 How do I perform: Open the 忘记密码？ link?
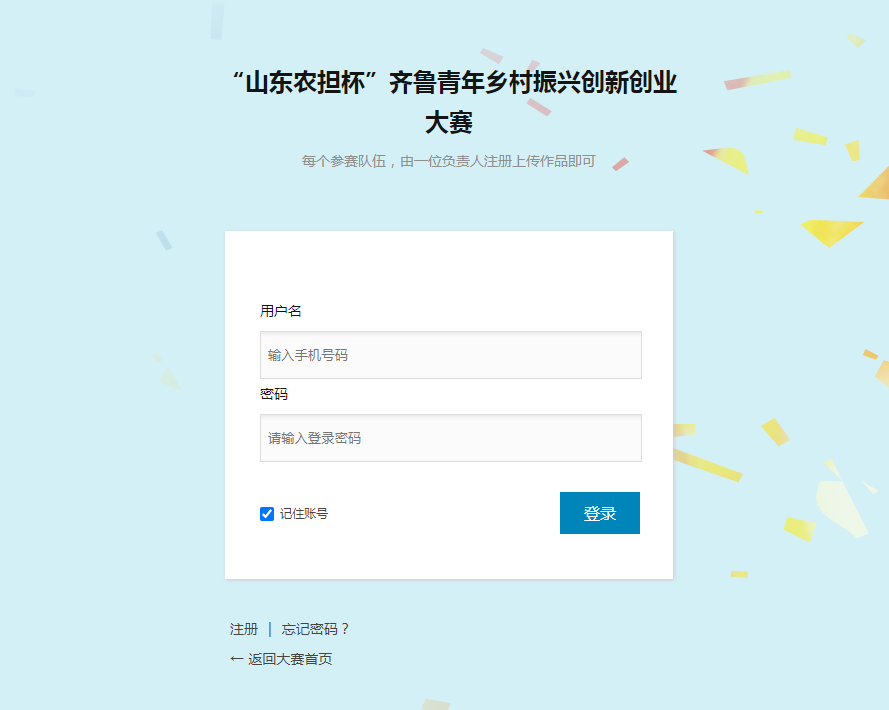315,629
